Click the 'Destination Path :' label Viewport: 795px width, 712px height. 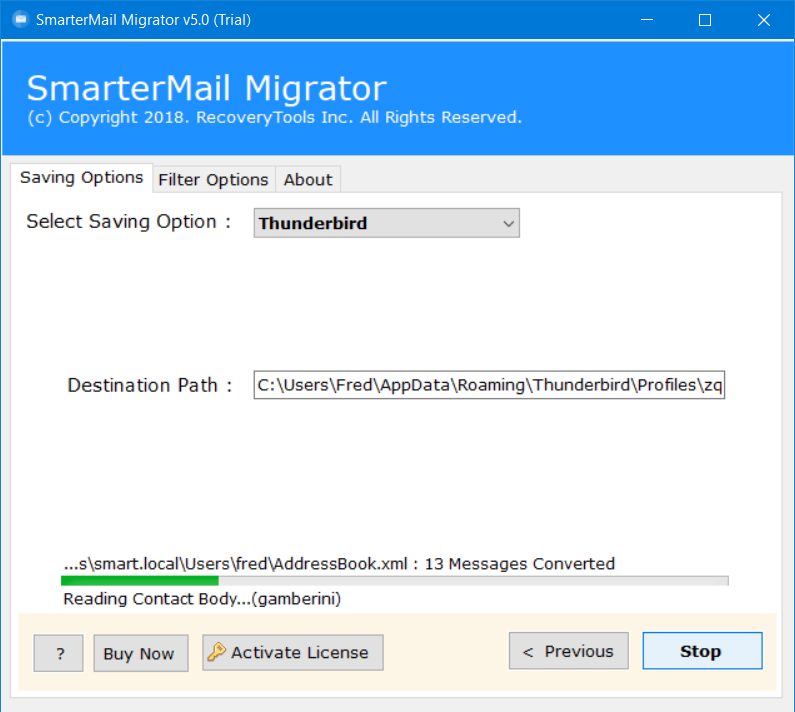tap(150, 385)
